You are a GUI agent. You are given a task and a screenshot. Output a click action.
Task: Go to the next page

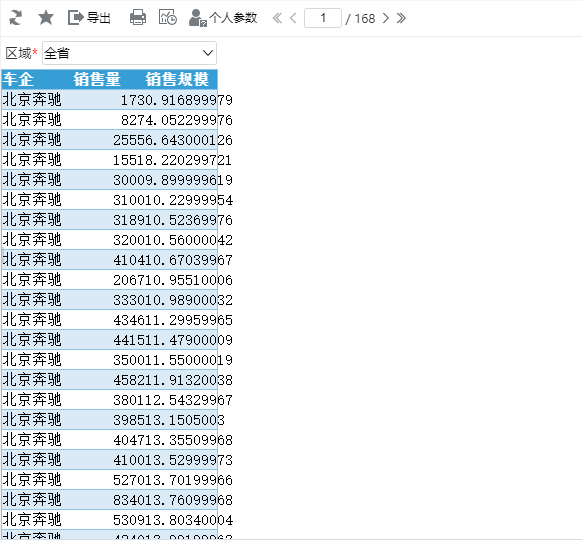386,18
